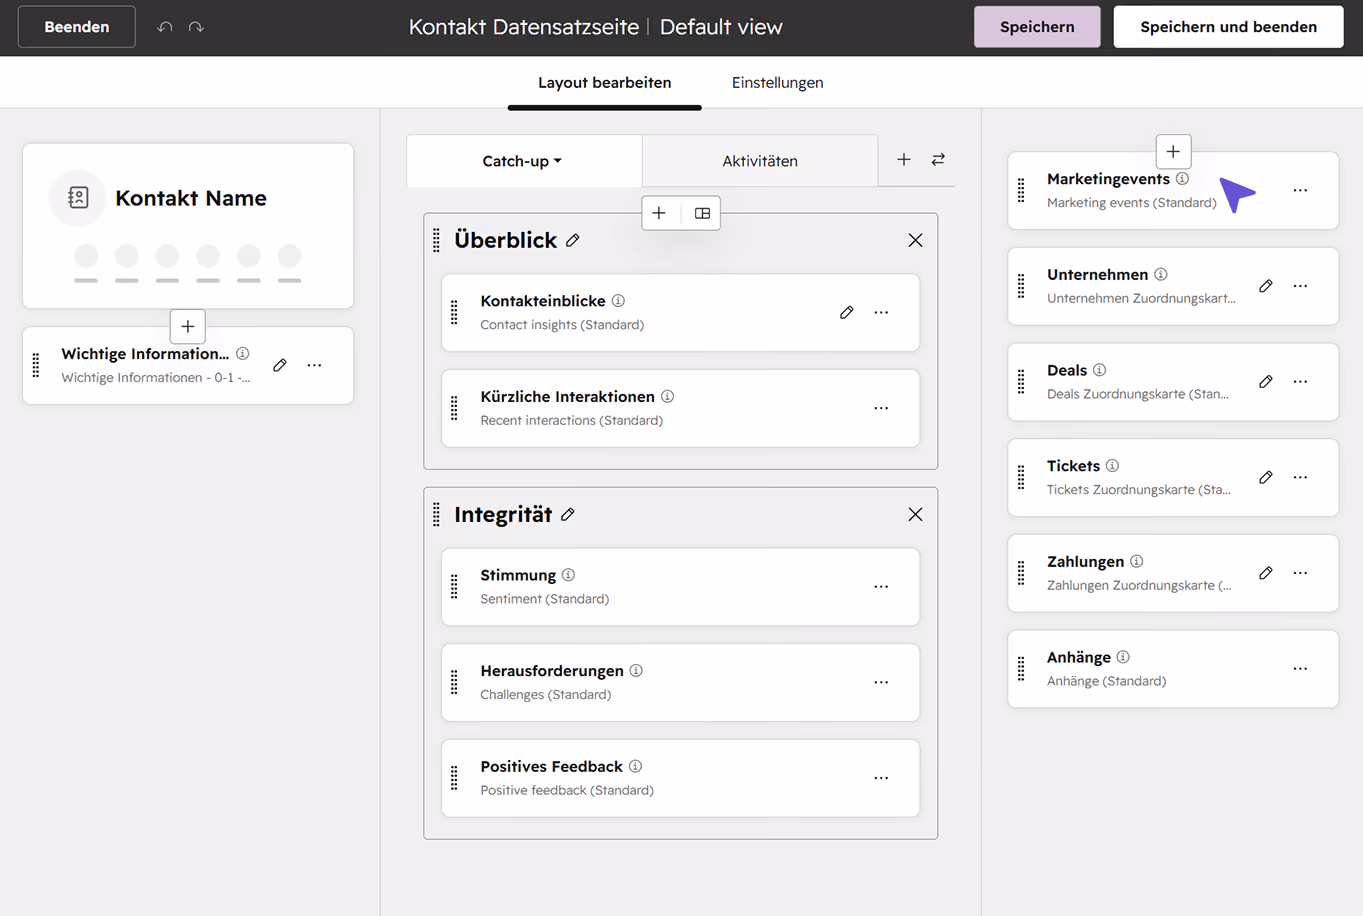Click the Tickets Zuordnungskarte subtitle text

(1138, 489)
